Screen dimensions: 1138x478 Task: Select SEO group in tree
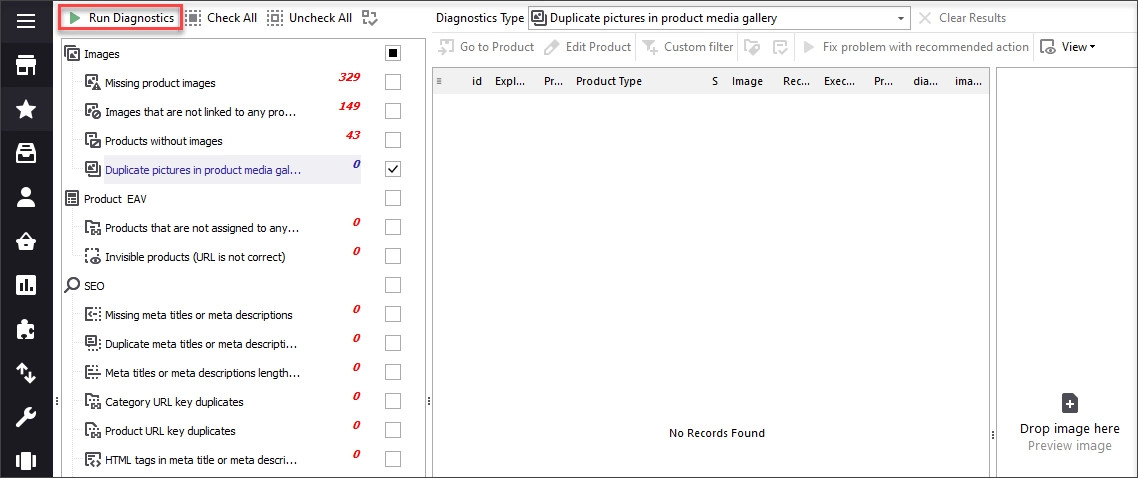[x=94, y=286]
